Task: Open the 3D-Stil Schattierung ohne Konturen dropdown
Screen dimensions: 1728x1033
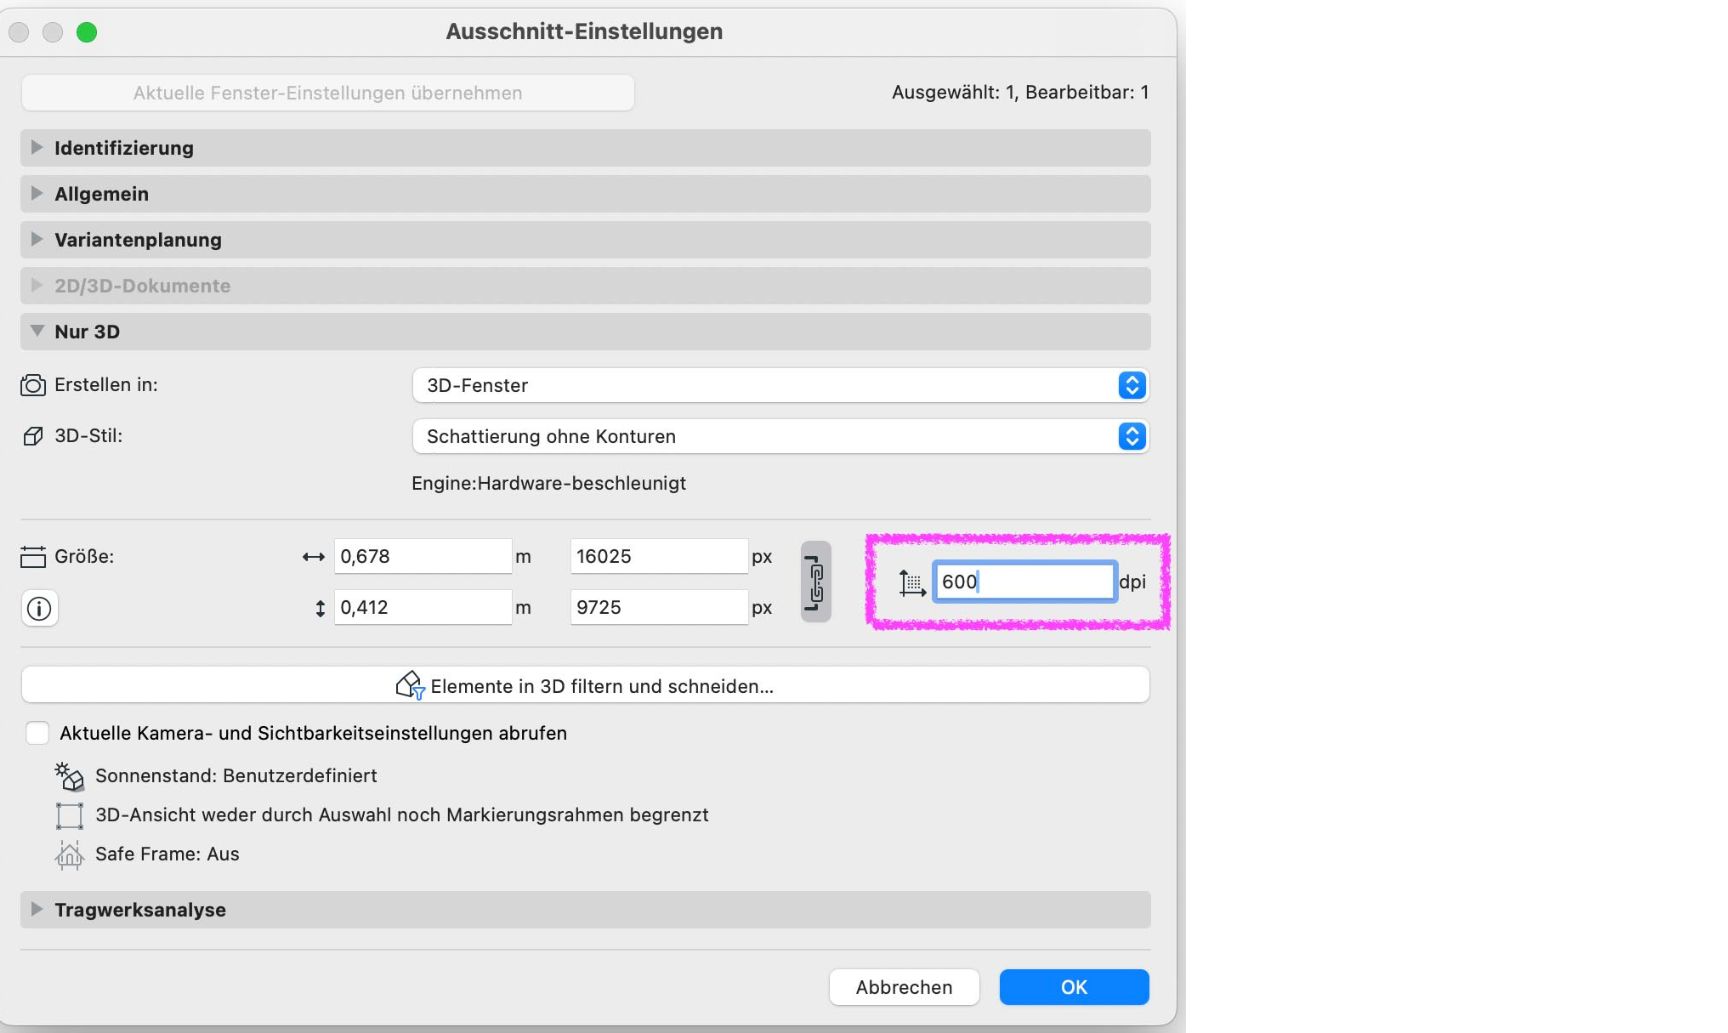Action: pos(780,436)
